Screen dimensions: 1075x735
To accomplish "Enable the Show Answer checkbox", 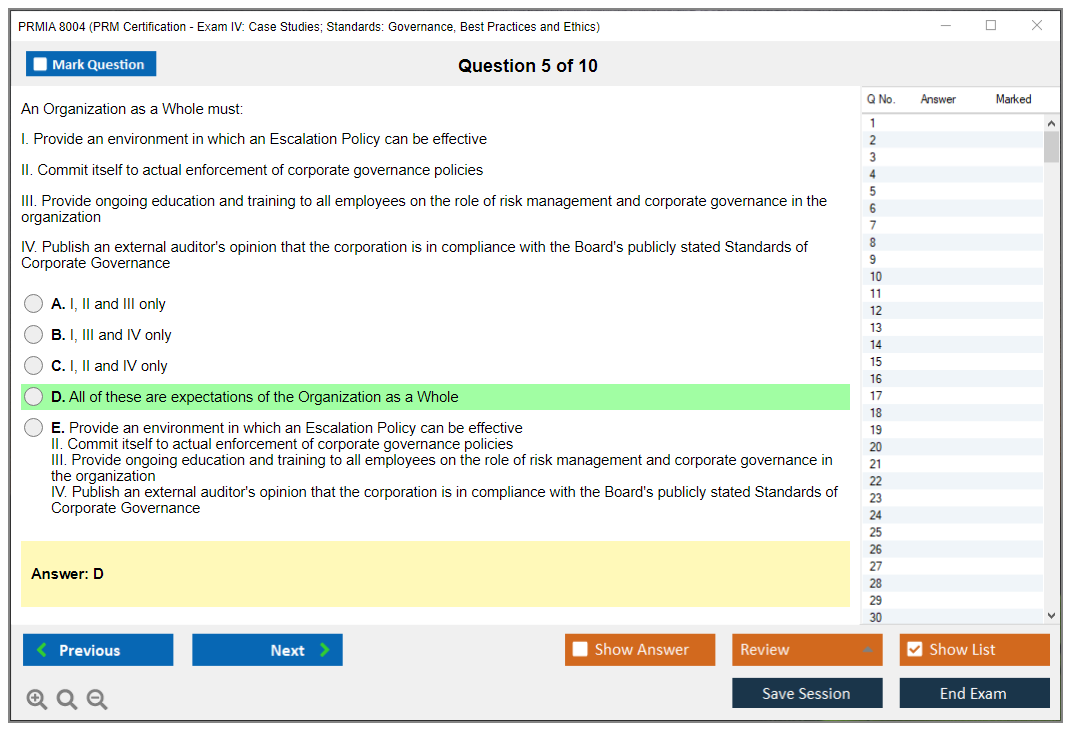I will (580, 650).
